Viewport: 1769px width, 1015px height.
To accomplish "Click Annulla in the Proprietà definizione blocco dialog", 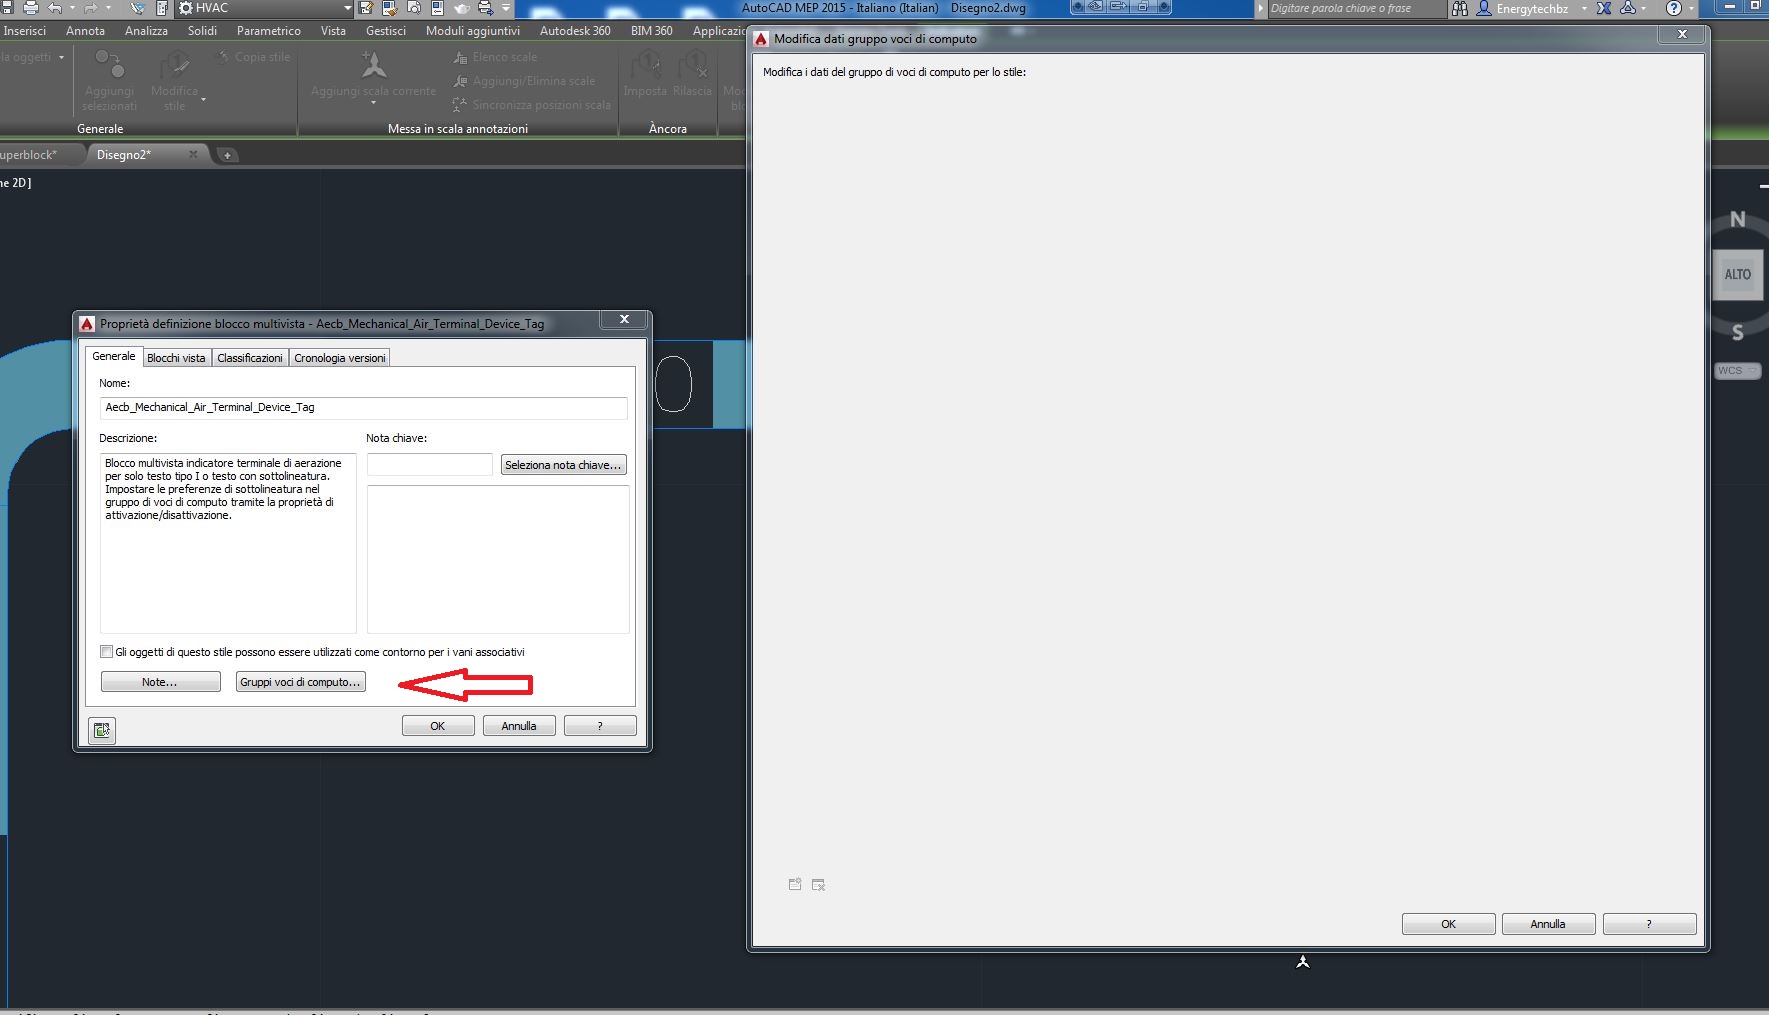I will (x=519, y=726).
